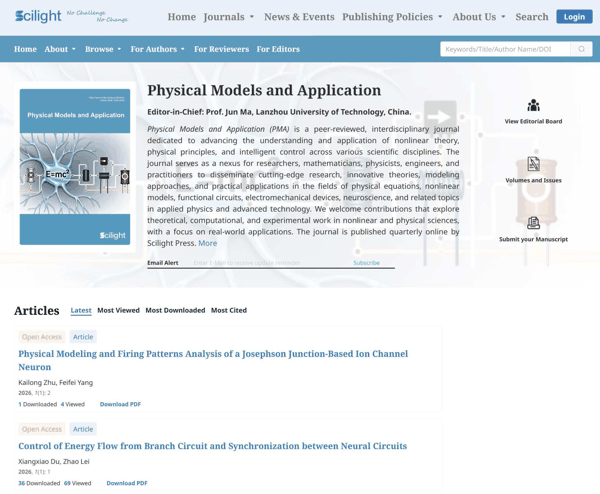Expand the Publishing Policies dropdown menu
Viewport: 600px width, 494px height.
coord(392,17)
